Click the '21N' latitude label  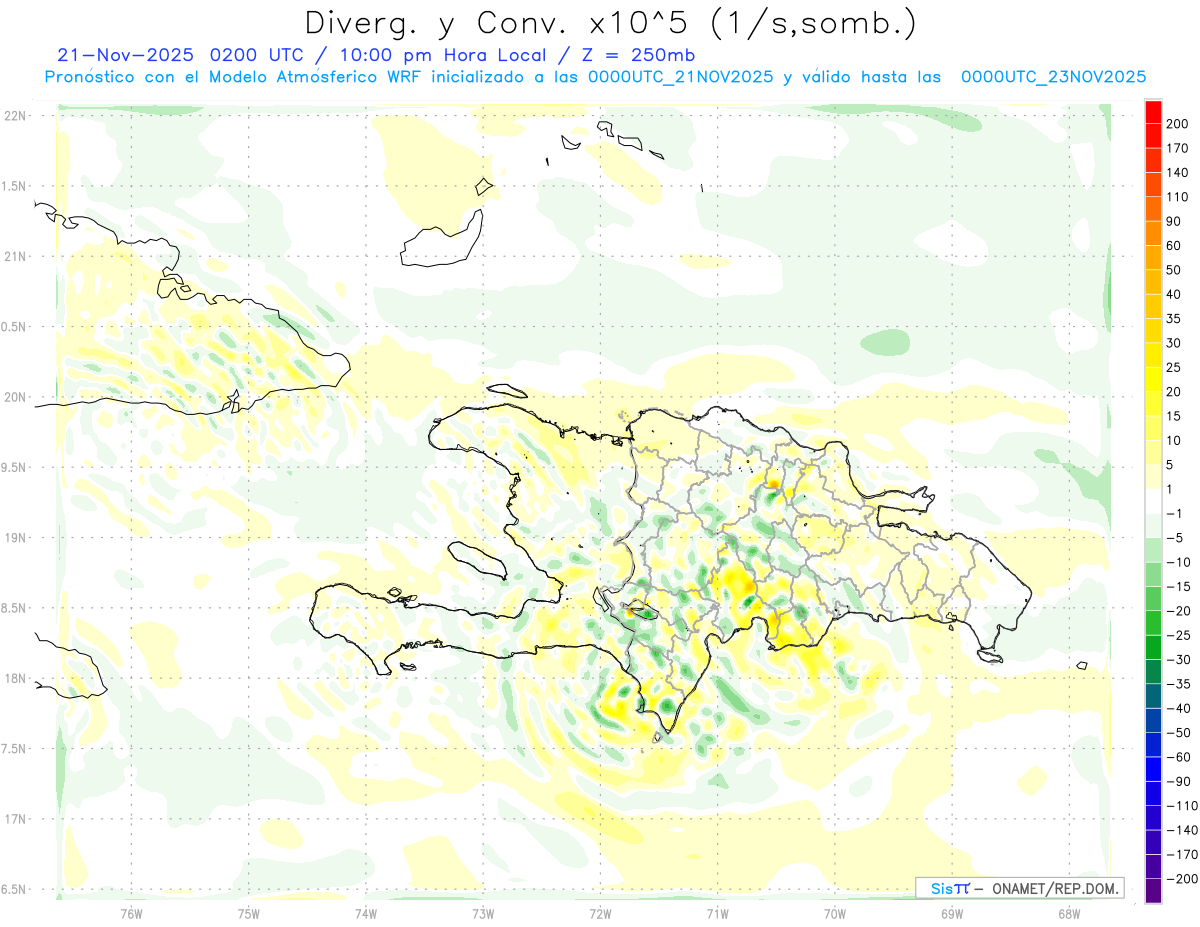pos(16,256)
